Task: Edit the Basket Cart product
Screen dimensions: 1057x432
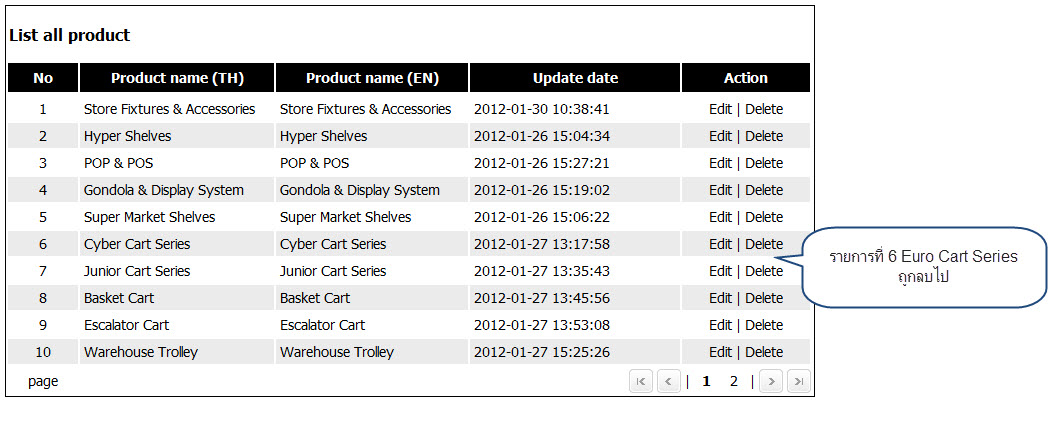Action: pyautogui.click(x=720, y=298)
